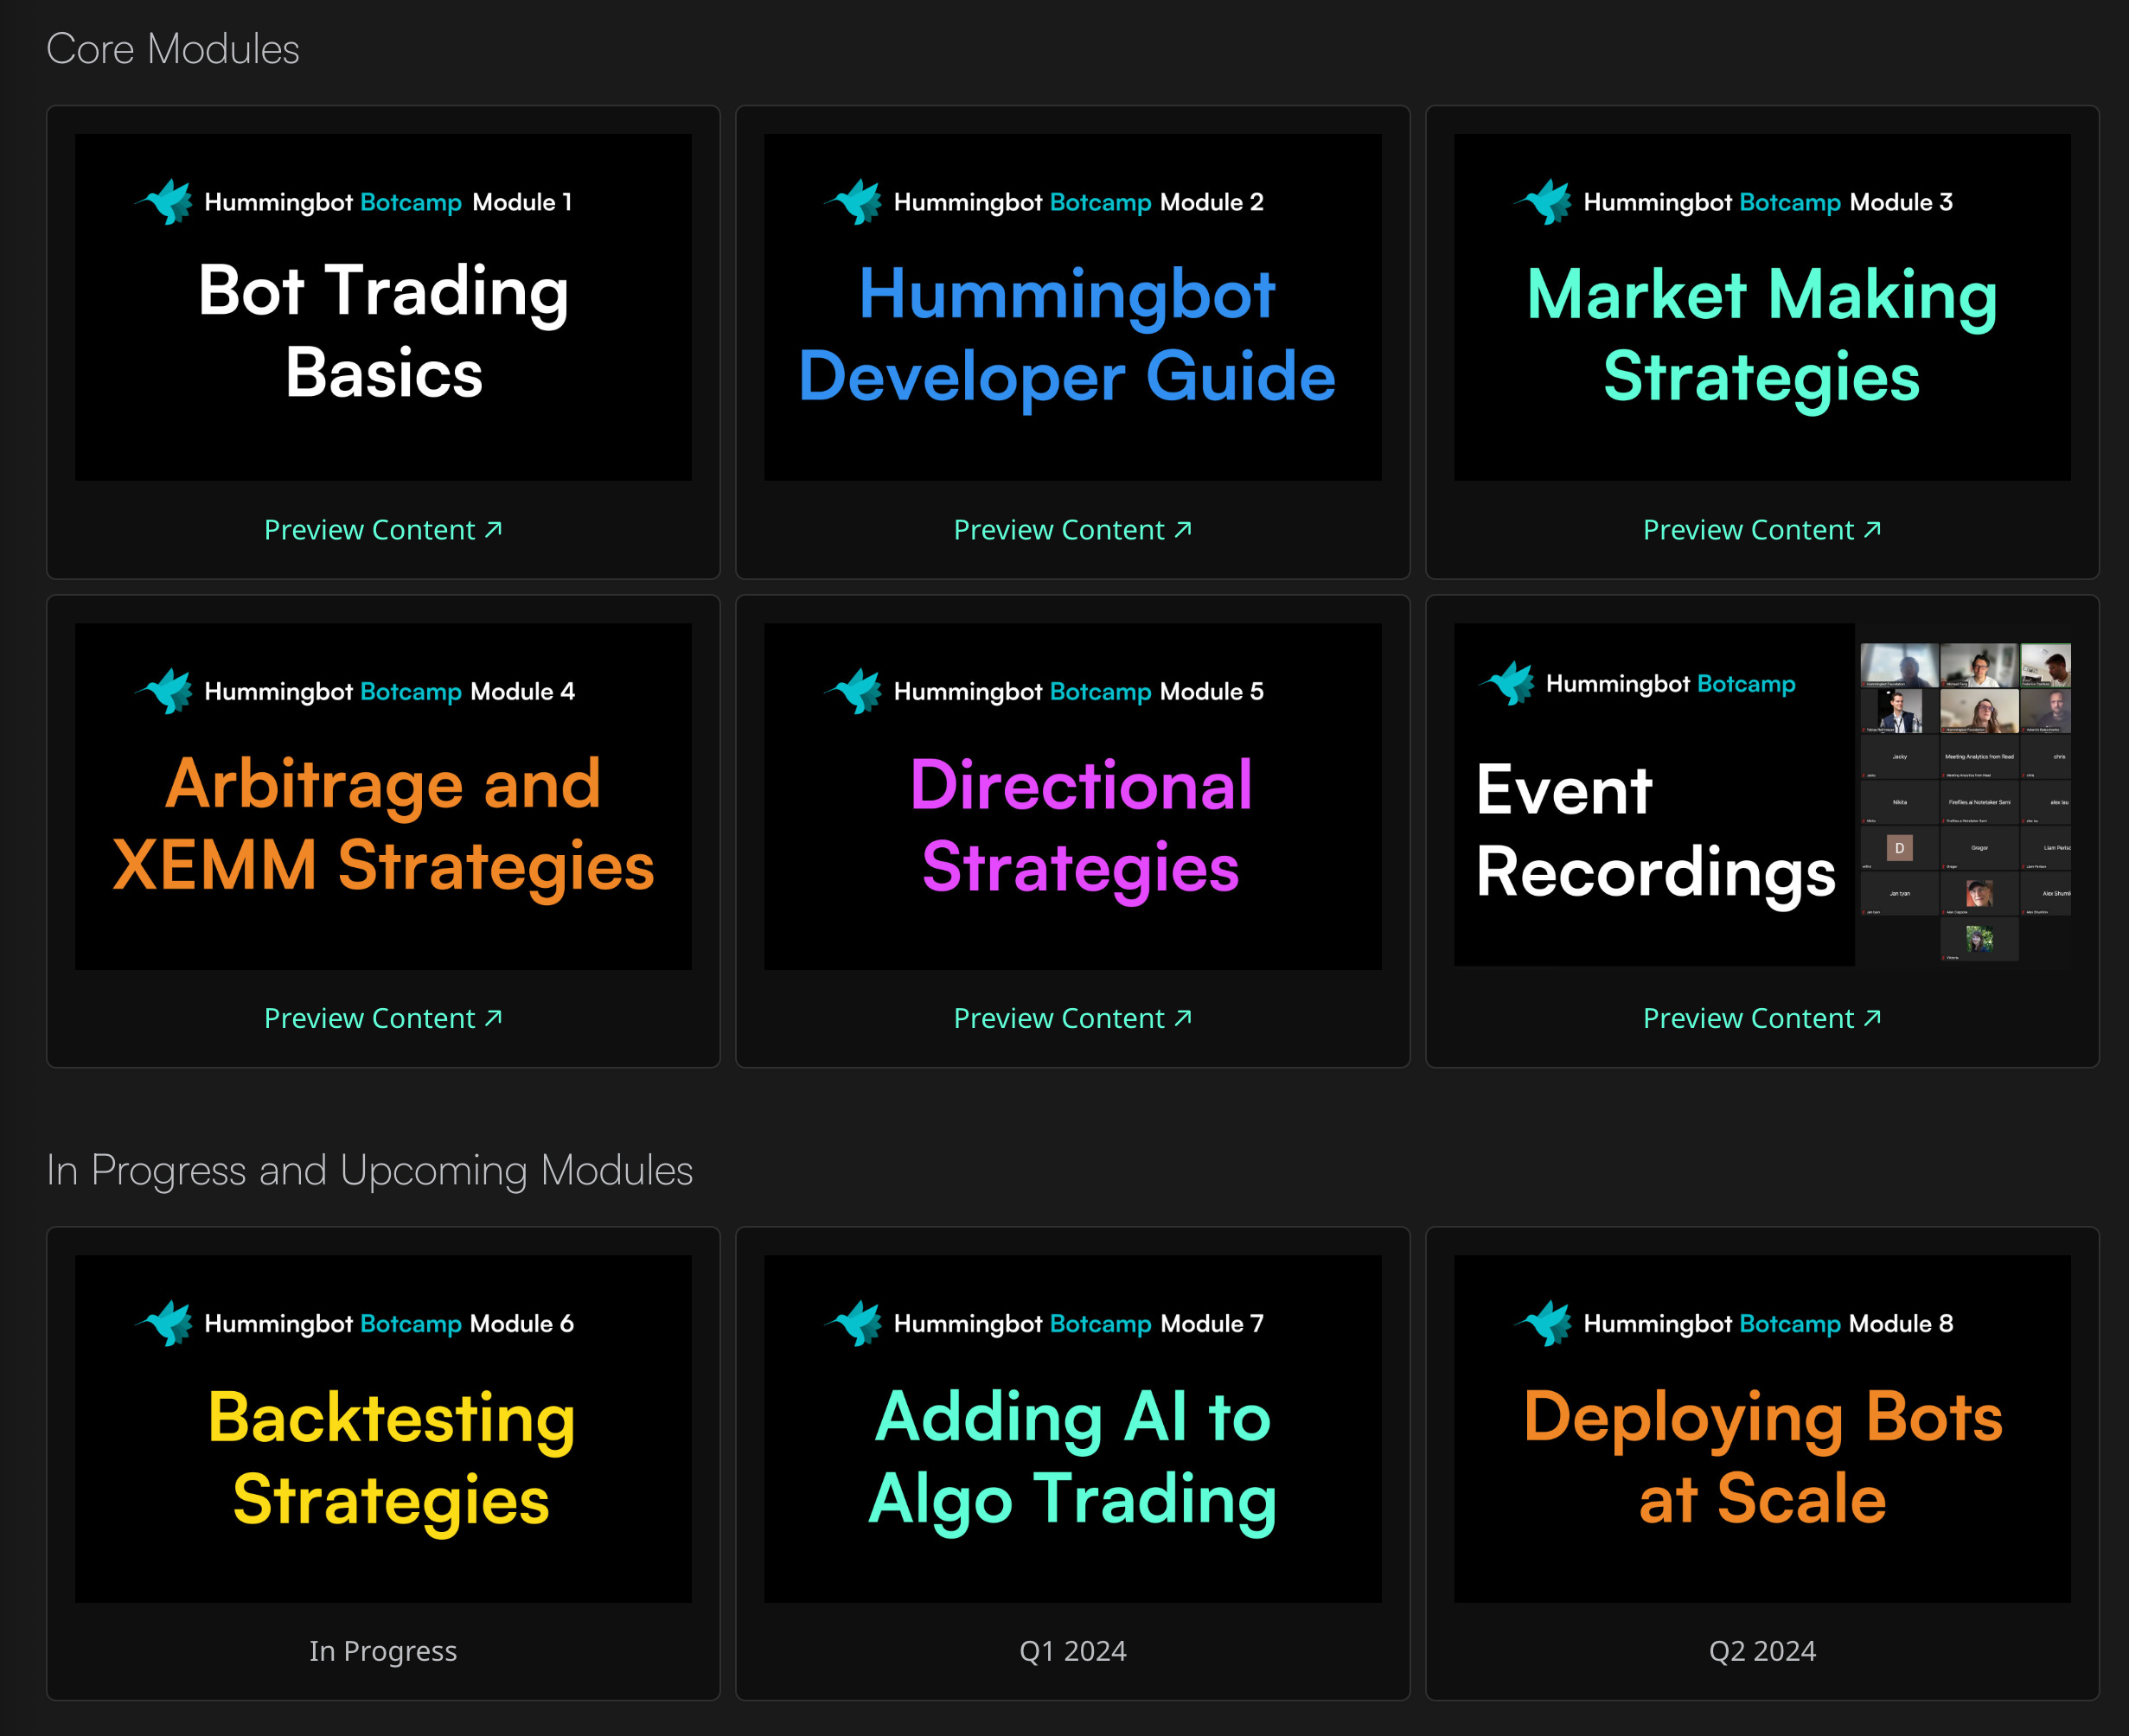Click the hummingbird logo on Module 3 card
Image resolution: width=2129 pixels, height=1736 pixels.
(1545, 202)
